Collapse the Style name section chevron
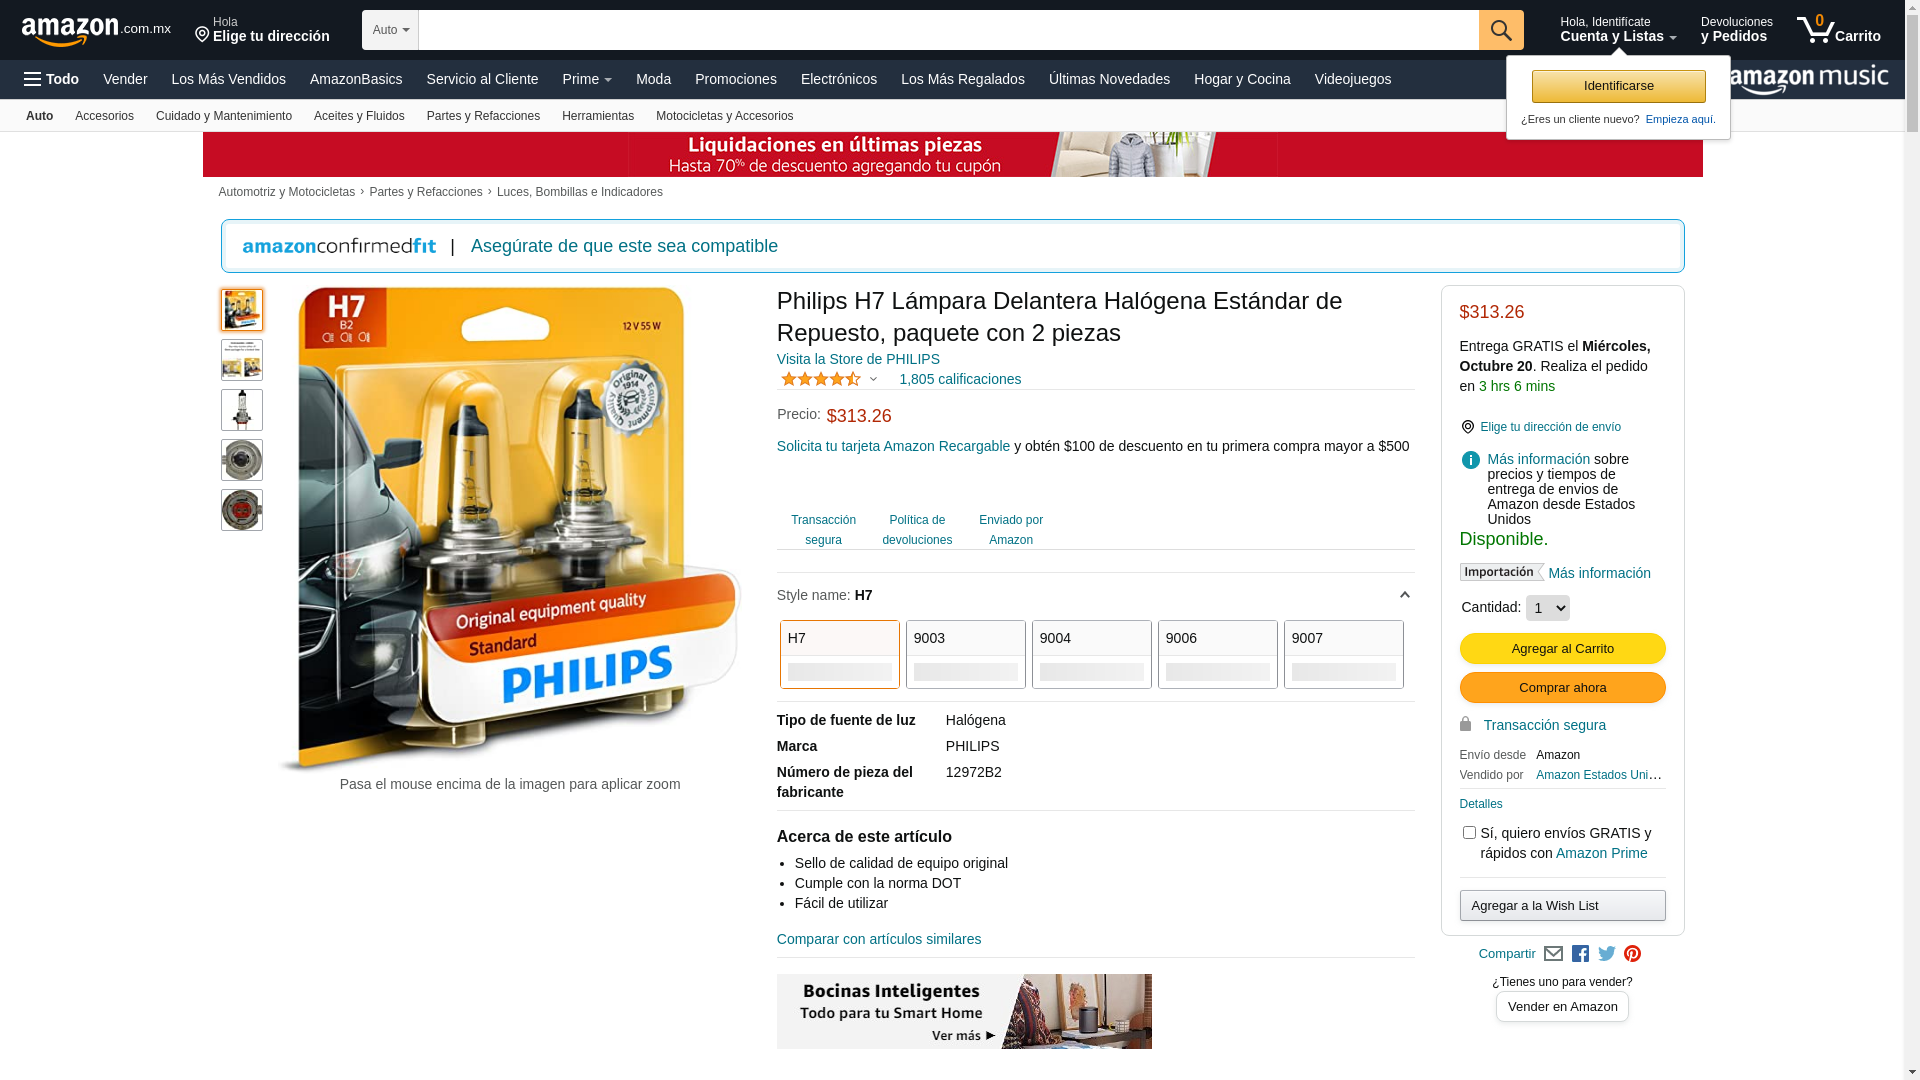 click(x=1404, y=595)
